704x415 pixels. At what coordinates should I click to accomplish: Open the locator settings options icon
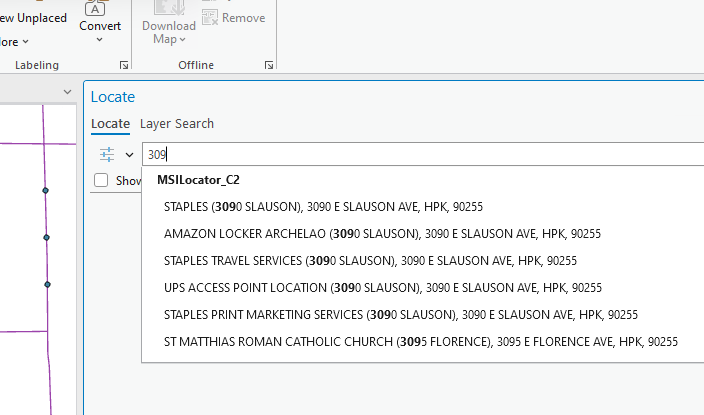pos(107,155)
